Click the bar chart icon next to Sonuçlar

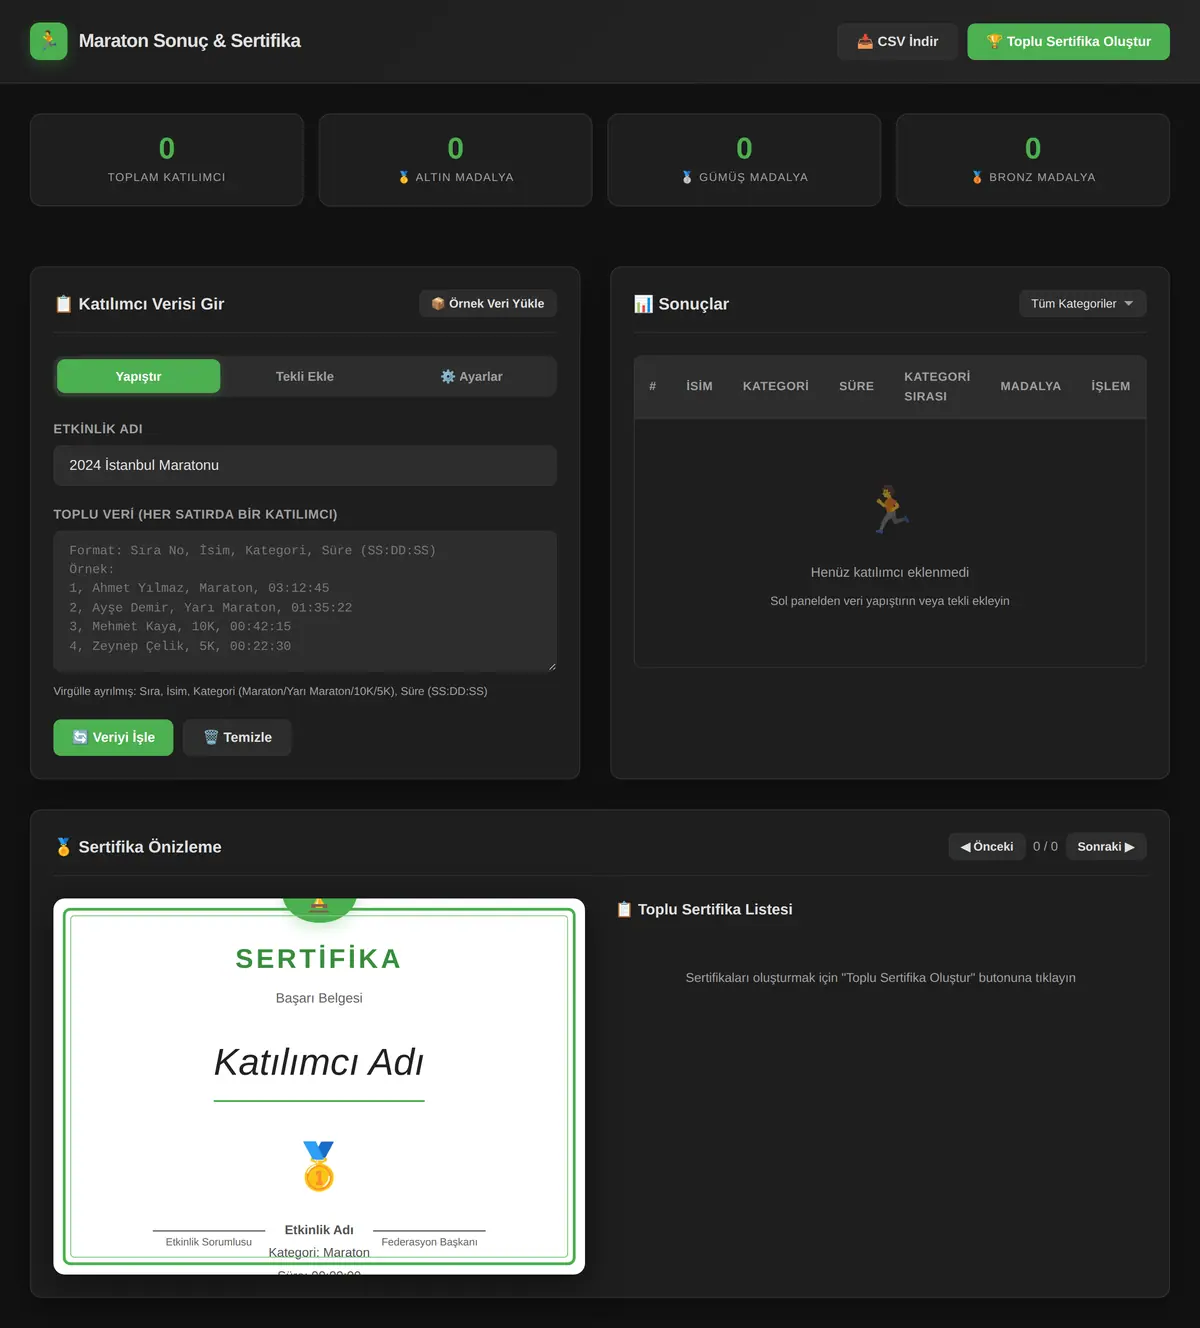click(x=643, y=304)
